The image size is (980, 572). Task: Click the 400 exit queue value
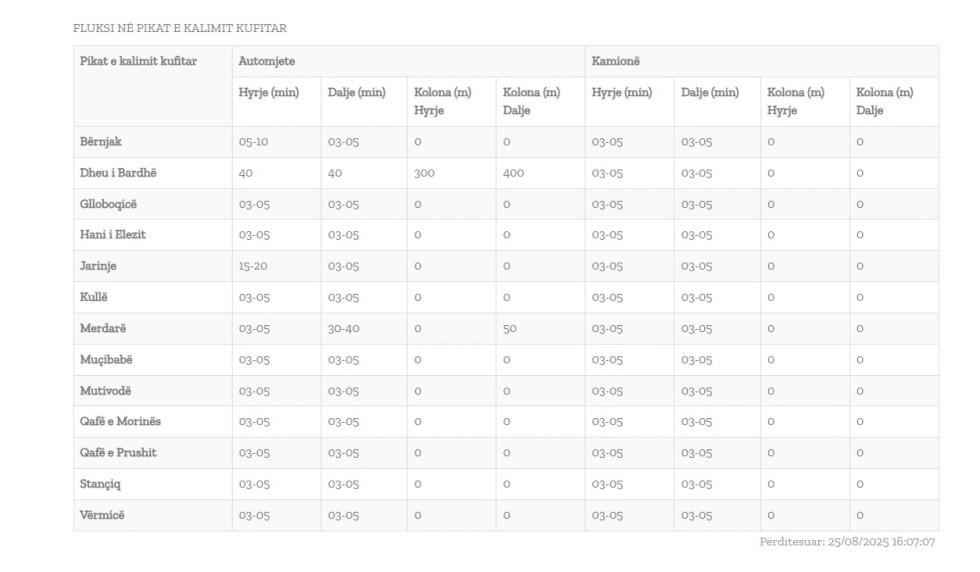coord(513,173)
